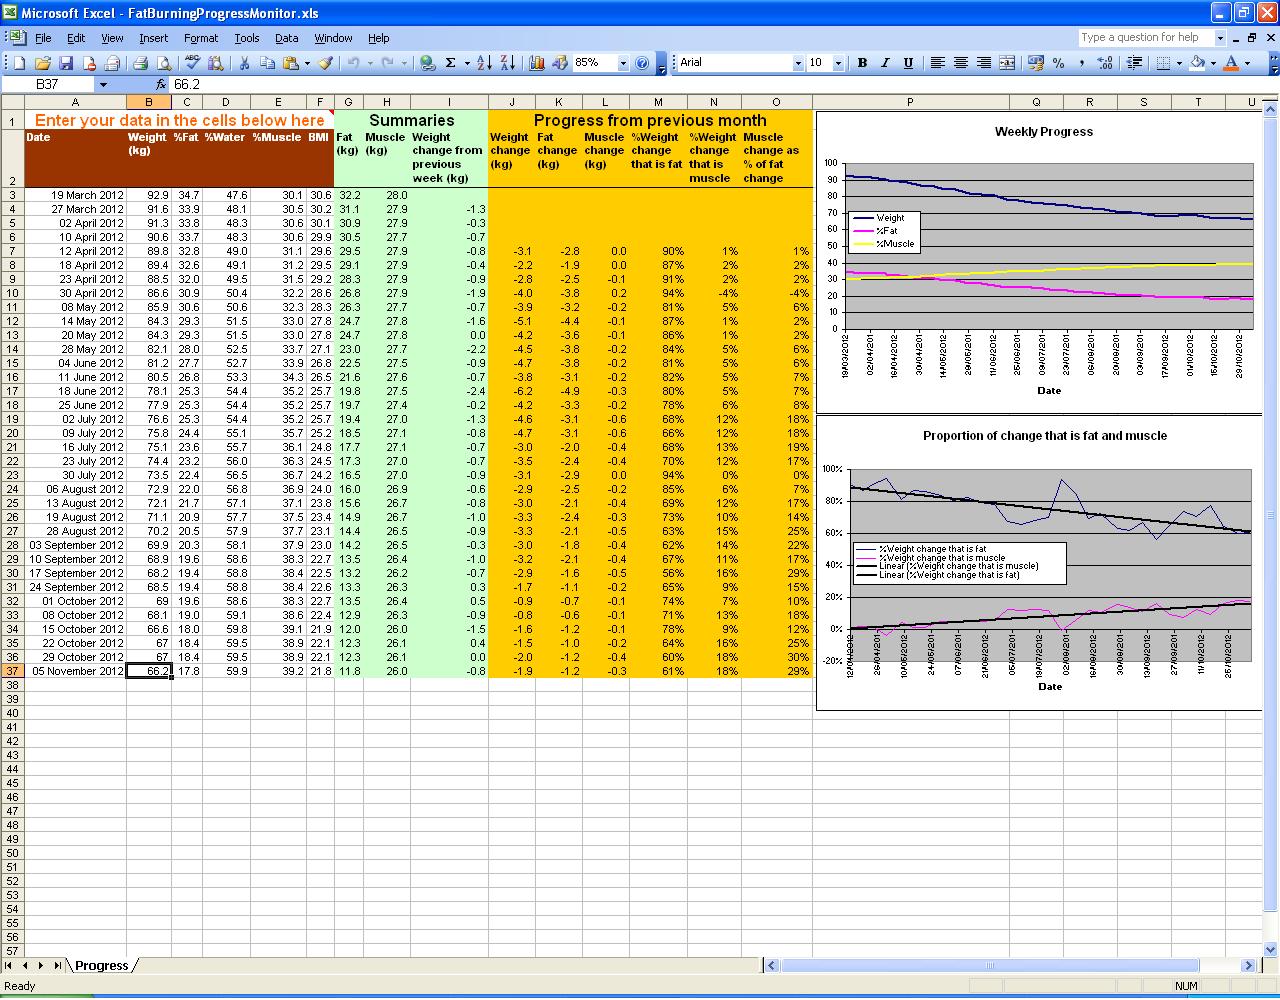The width and height of the screenshot is (1280, 1000).
Task: Select the Format Painter brush
Action: click(x=325, y=63)
